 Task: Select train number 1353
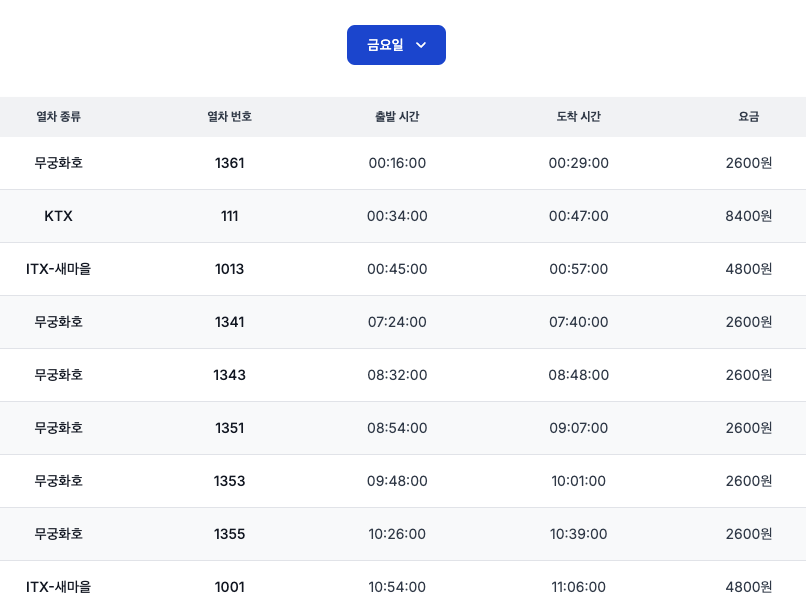[x=230, y=480]
